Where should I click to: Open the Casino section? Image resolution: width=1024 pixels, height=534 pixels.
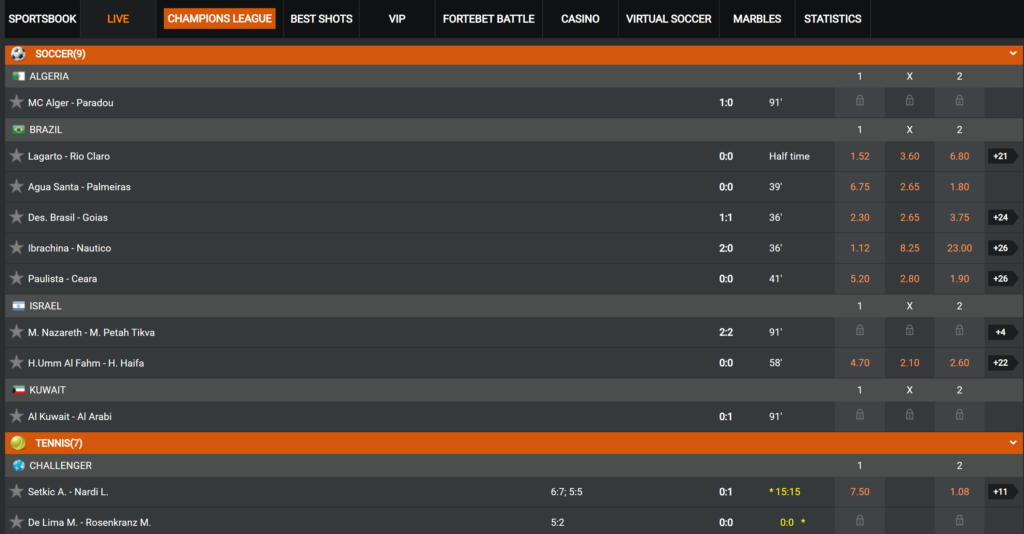580,19
